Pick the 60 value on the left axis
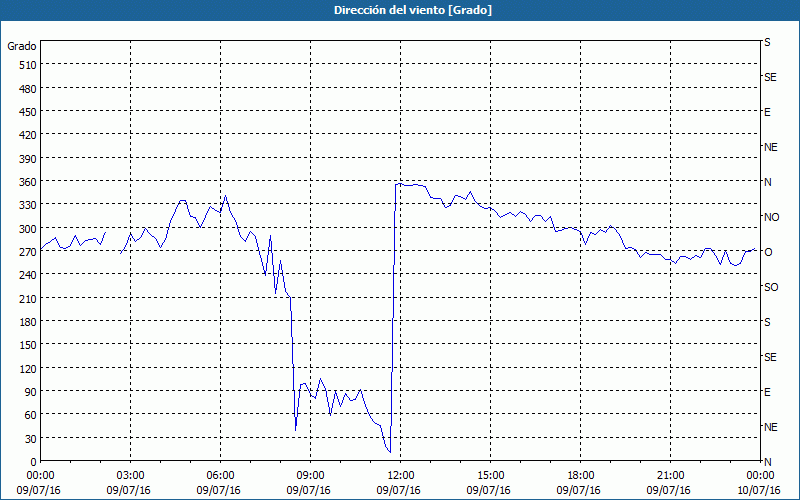The width and height of the screenshot is (800, 500). point(31,415)
